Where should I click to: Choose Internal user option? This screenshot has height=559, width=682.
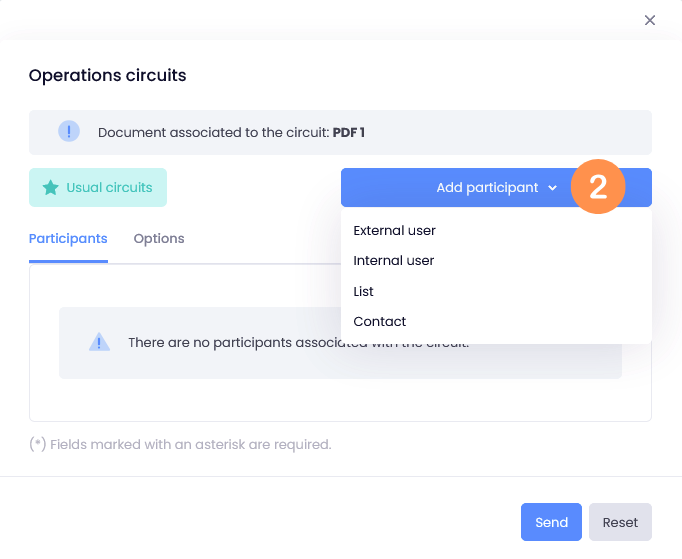click(x=394, y=261)
